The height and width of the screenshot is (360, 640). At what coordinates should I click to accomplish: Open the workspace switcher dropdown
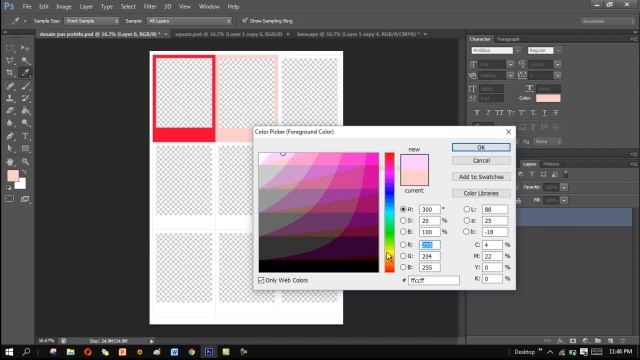pos(607,21)
